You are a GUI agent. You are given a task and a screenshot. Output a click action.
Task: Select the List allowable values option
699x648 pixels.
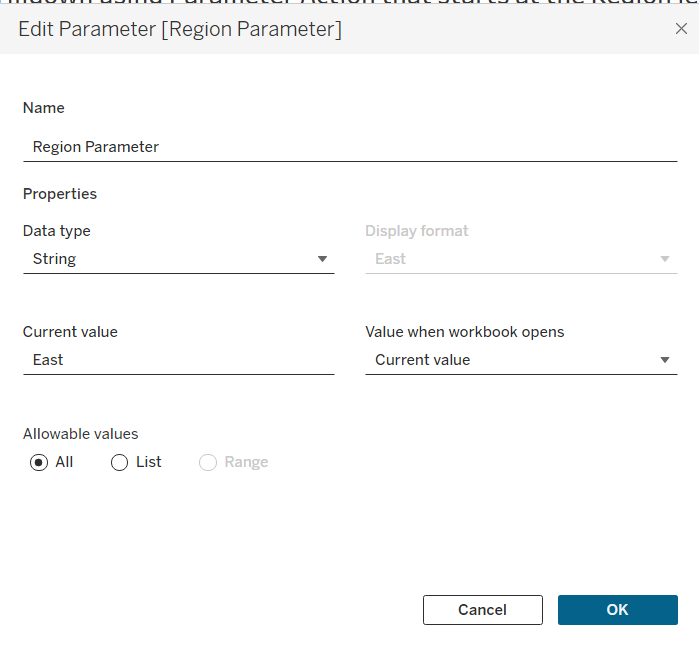[120, 463]
